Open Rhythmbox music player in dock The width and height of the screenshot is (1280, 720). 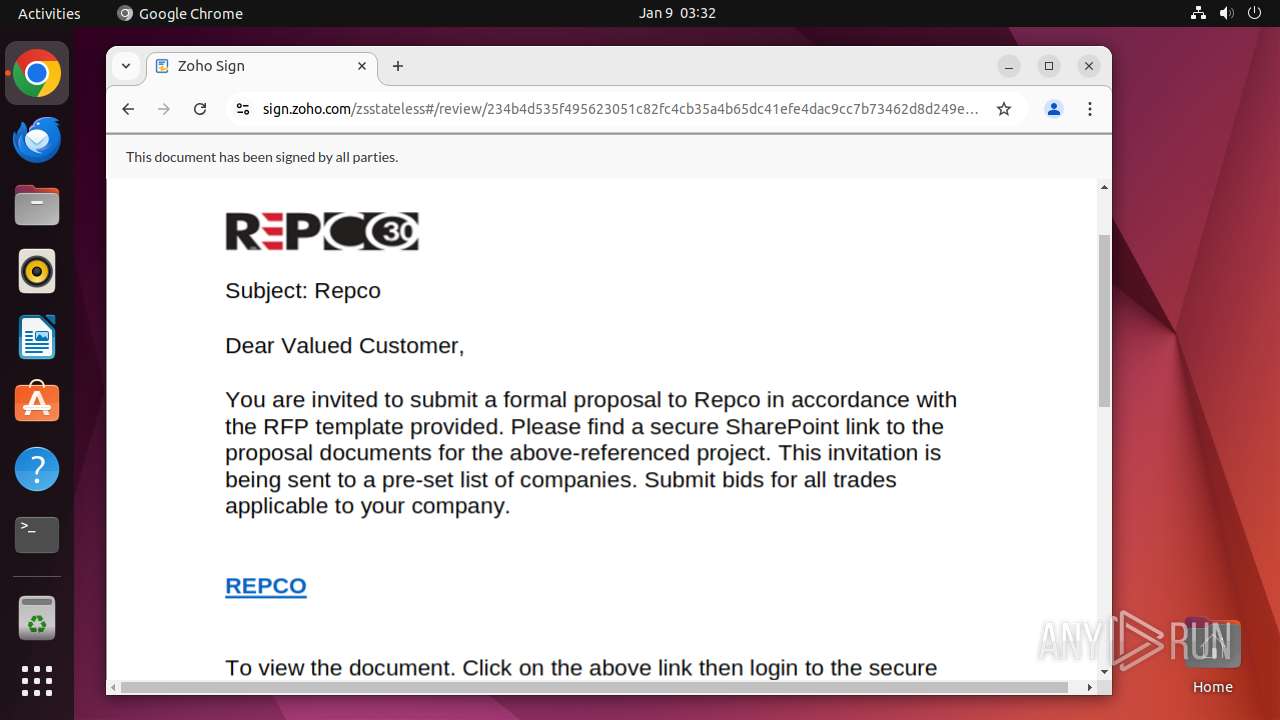point(37,272)
